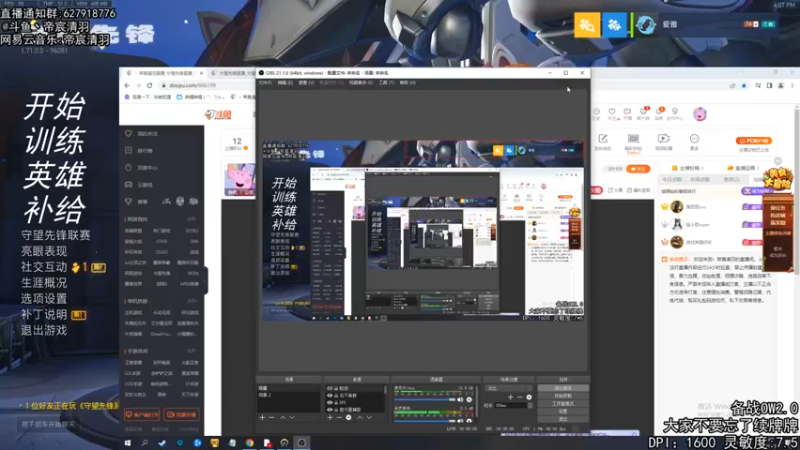Open source properties gear in Sources panel
Screen dimensions: 800x450
click(348, 417)
